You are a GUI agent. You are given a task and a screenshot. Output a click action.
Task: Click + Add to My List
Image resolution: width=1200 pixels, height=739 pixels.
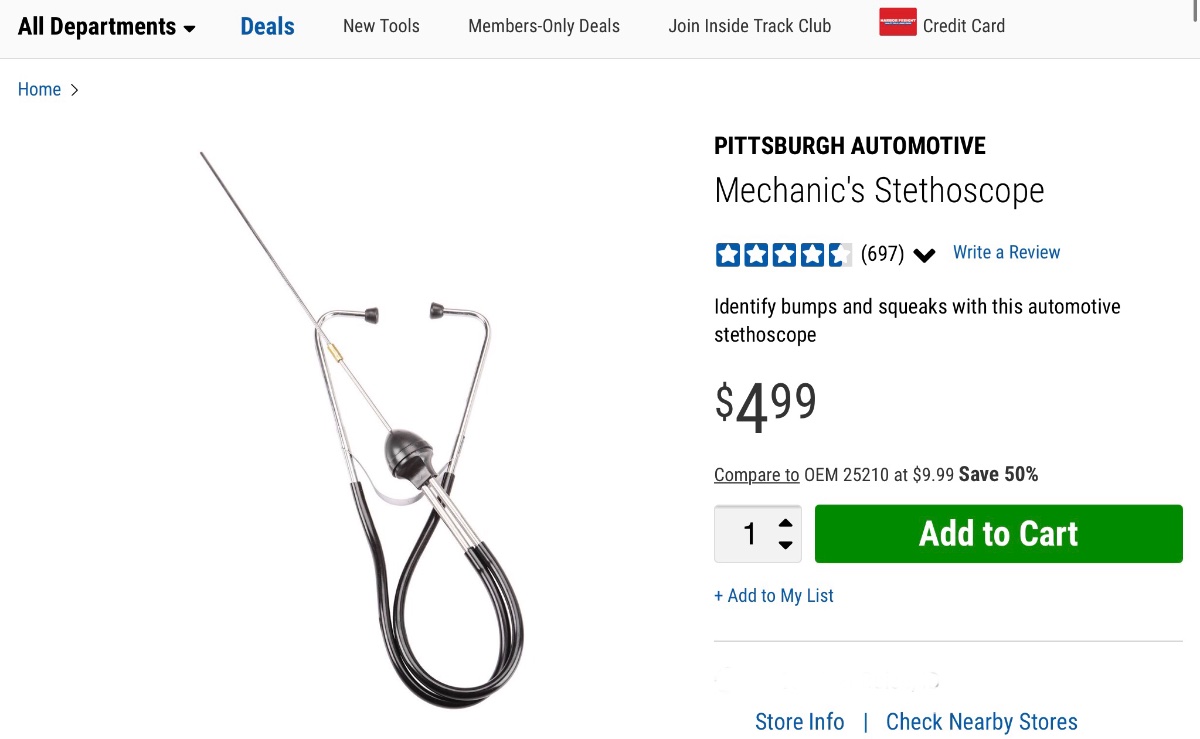tap(774, 596)
